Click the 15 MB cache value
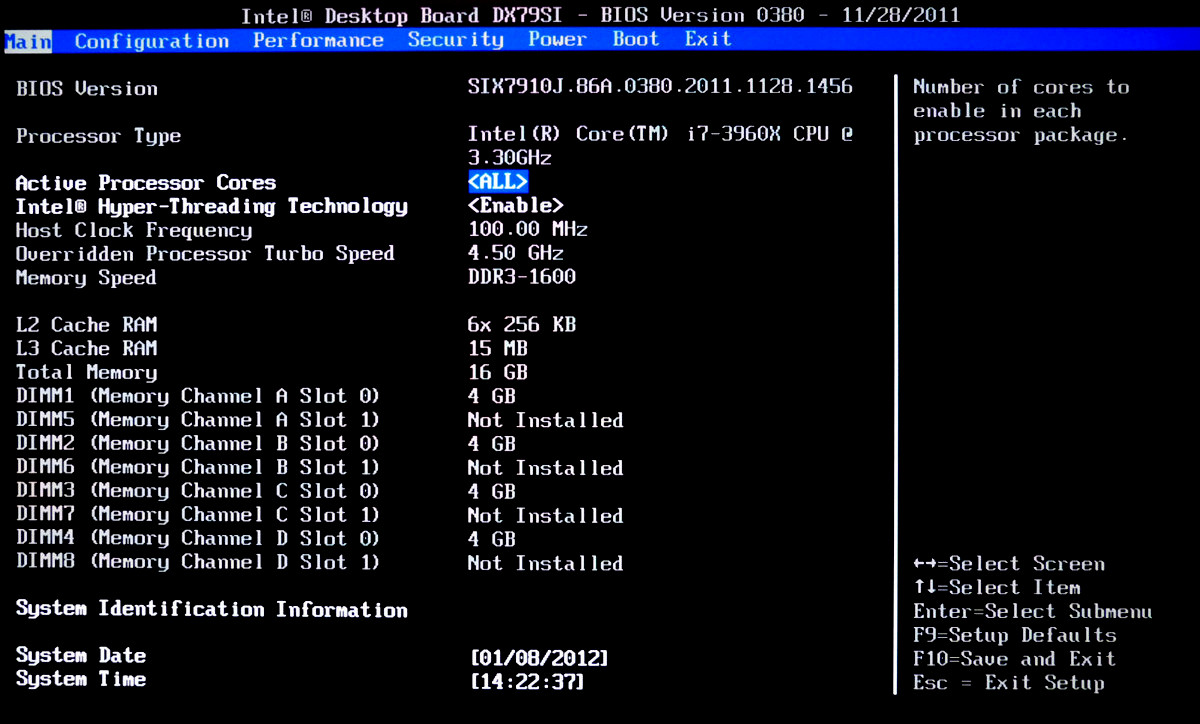Screen dimensions: 1200x724 (497, 349)
